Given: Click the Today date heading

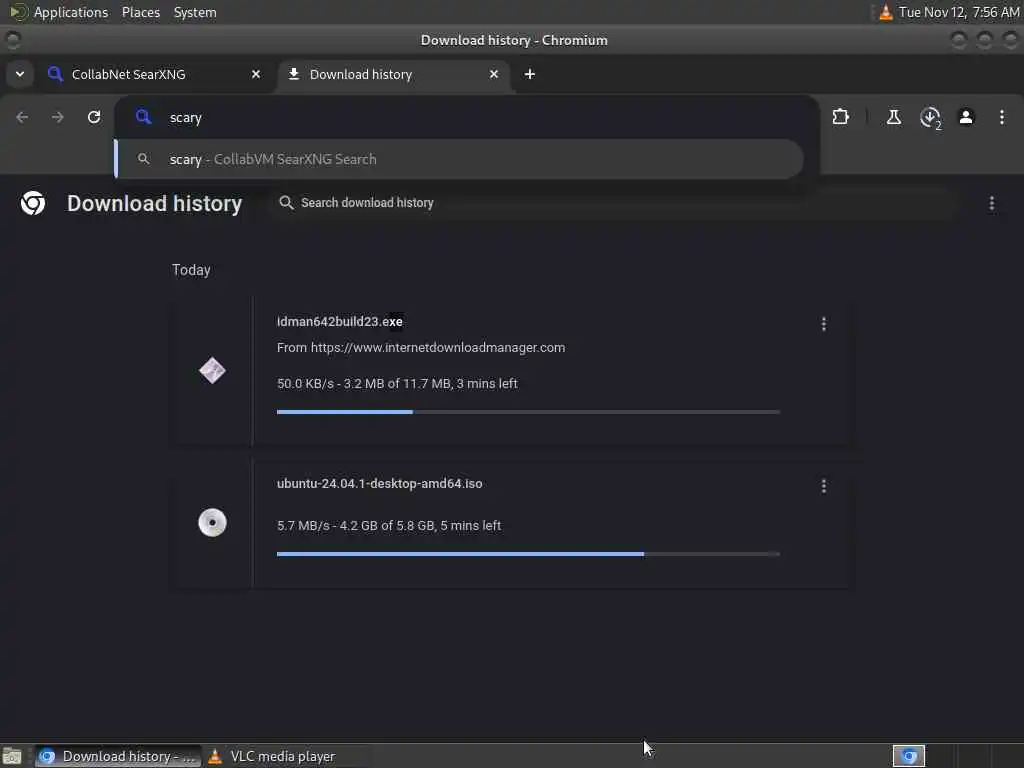Looking at the screenshot, I should click(x=191, y=270).
